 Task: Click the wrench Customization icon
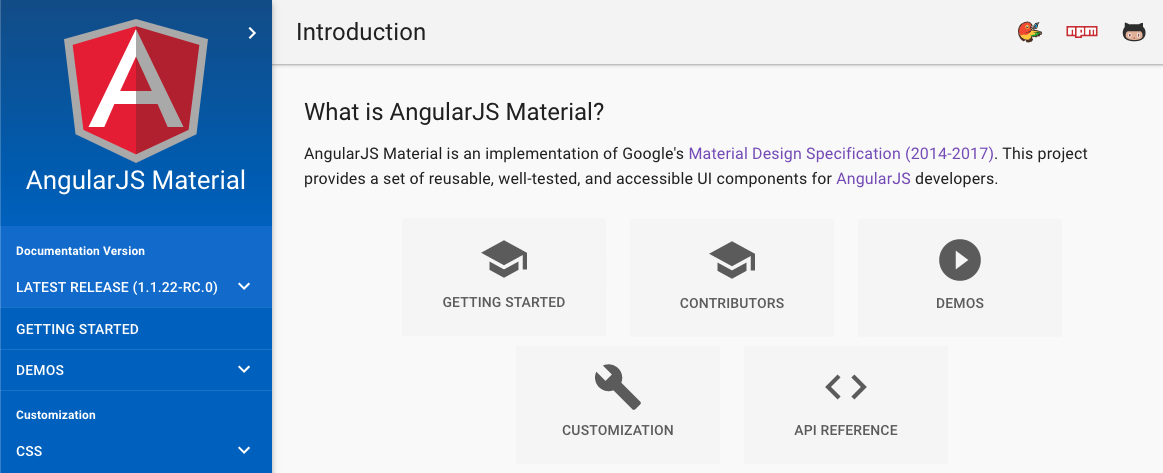pos(618,387)
